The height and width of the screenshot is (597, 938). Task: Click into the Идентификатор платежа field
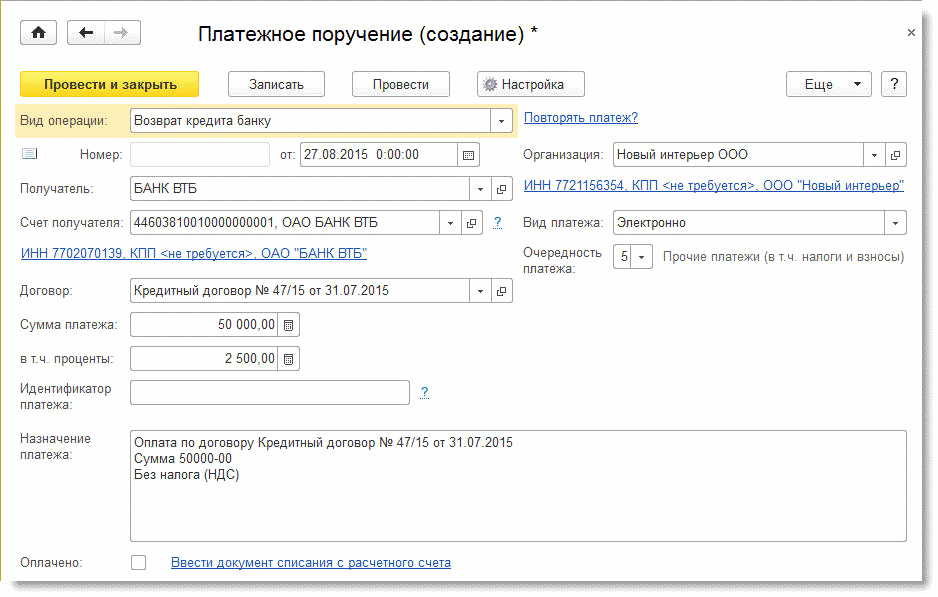point(269,392)
